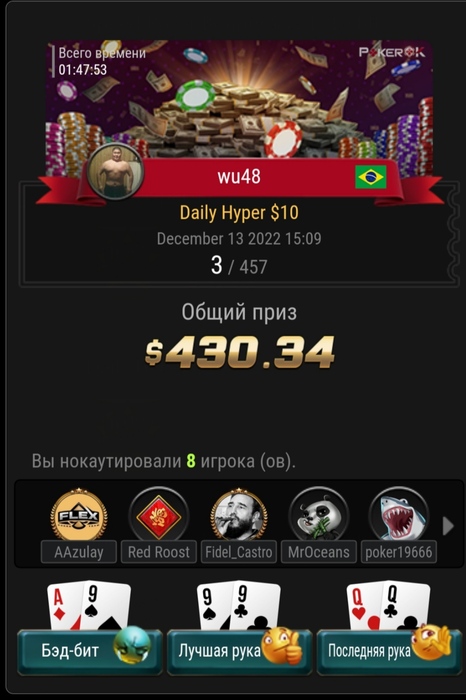Click the Brazil flag icon
The image size is (466, 700).
370,177
